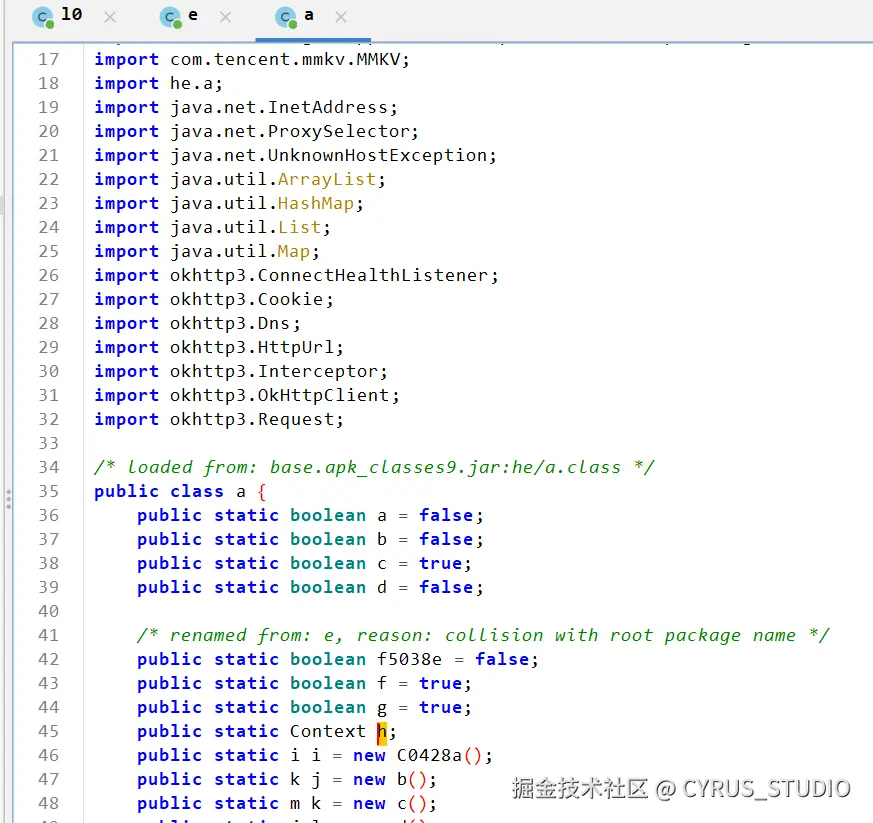
Task: Click boolean field f on line 43
Action: click(x=382, y=683)
